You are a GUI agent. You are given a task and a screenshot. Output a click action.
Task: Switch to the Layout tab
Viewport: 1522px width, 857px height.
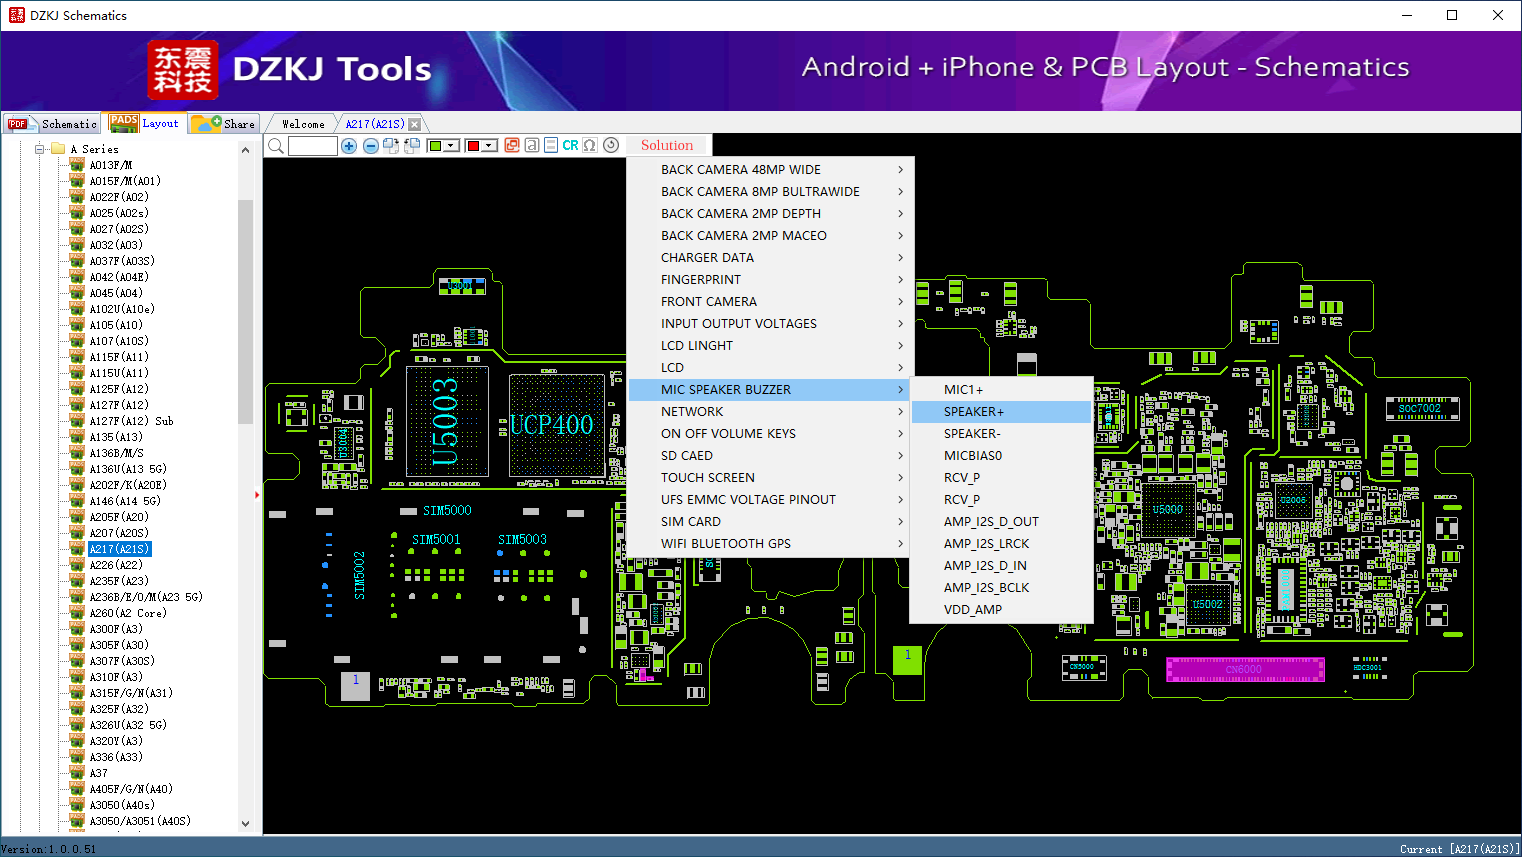point(146,123)
